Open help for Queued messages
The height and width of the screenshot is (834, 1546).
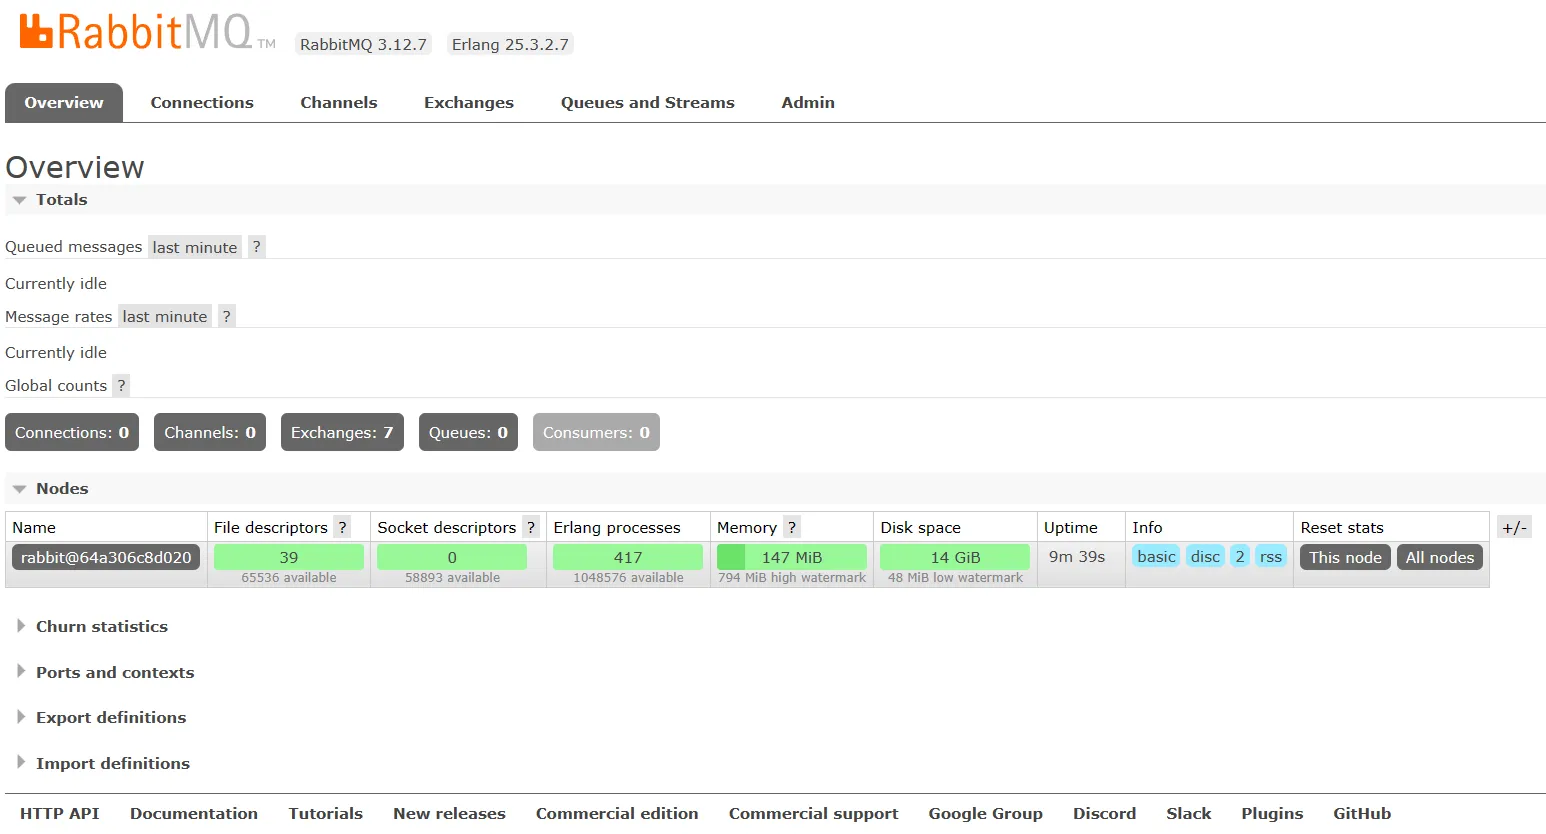[x=257, y=247]
